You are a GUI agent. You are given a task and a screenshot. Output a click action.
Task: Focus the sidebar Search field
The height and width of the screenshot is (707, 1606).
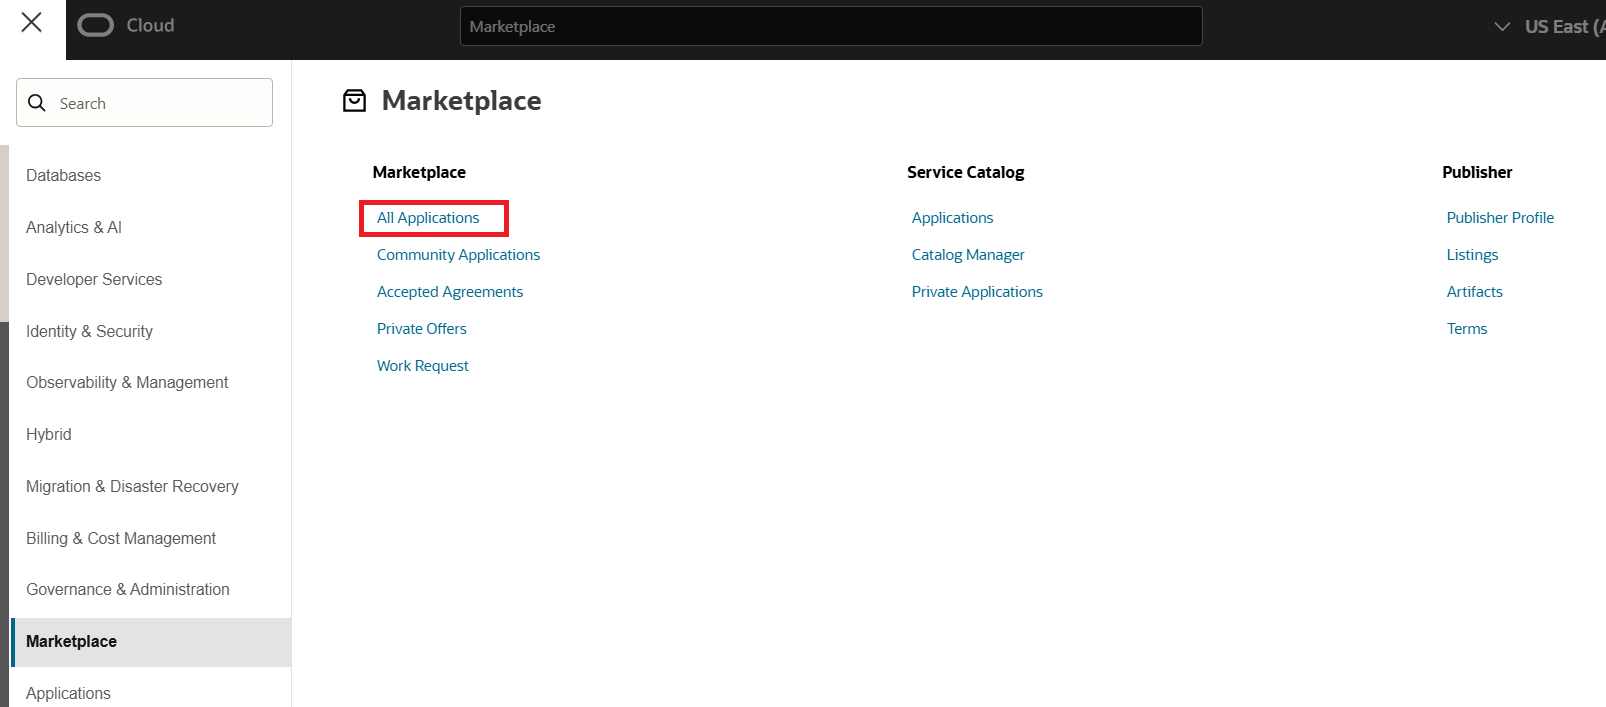[144, 103]
